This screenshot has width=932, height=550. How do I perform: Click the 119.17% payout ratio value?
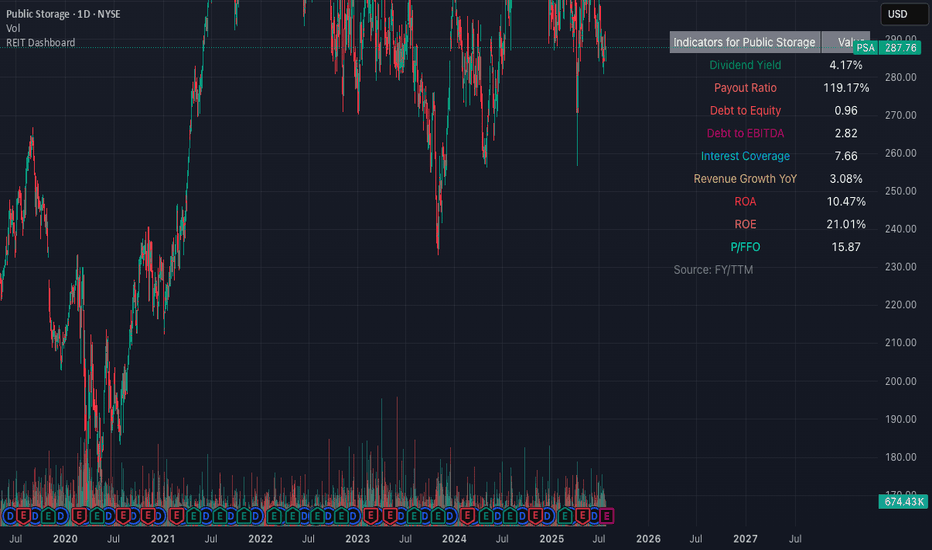[x=846, y=88]
